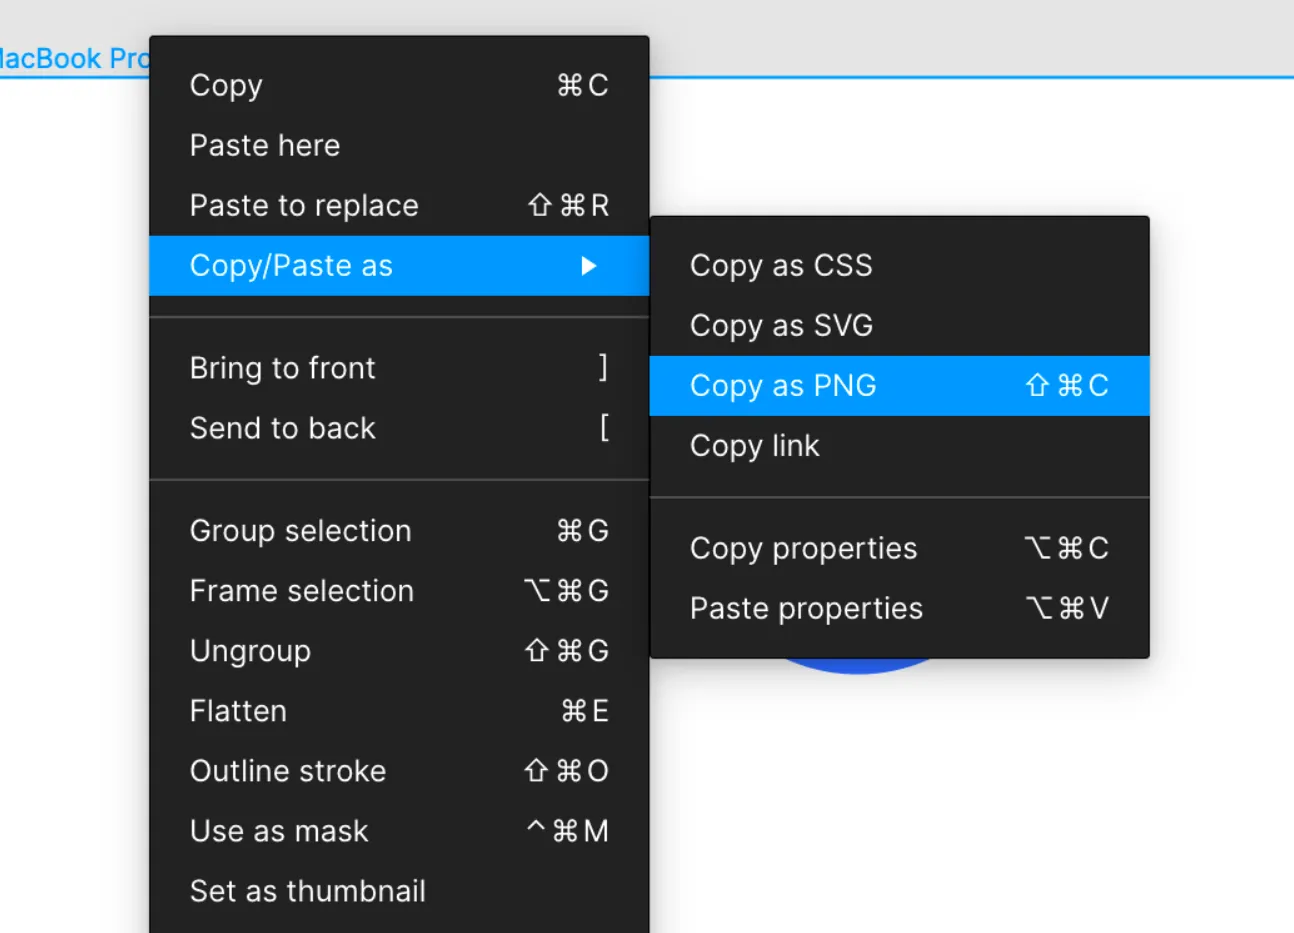Select Copy as SVG in submenu

click(x=899, y=325)
